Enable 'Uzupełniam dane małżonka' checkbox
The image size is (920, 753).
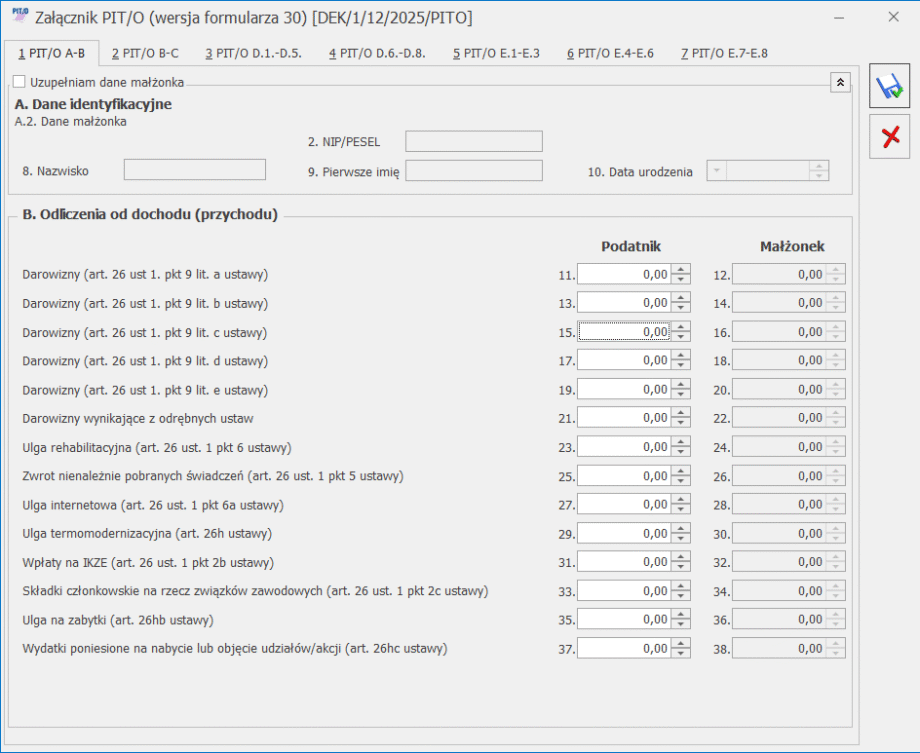[x=19, y=83]
